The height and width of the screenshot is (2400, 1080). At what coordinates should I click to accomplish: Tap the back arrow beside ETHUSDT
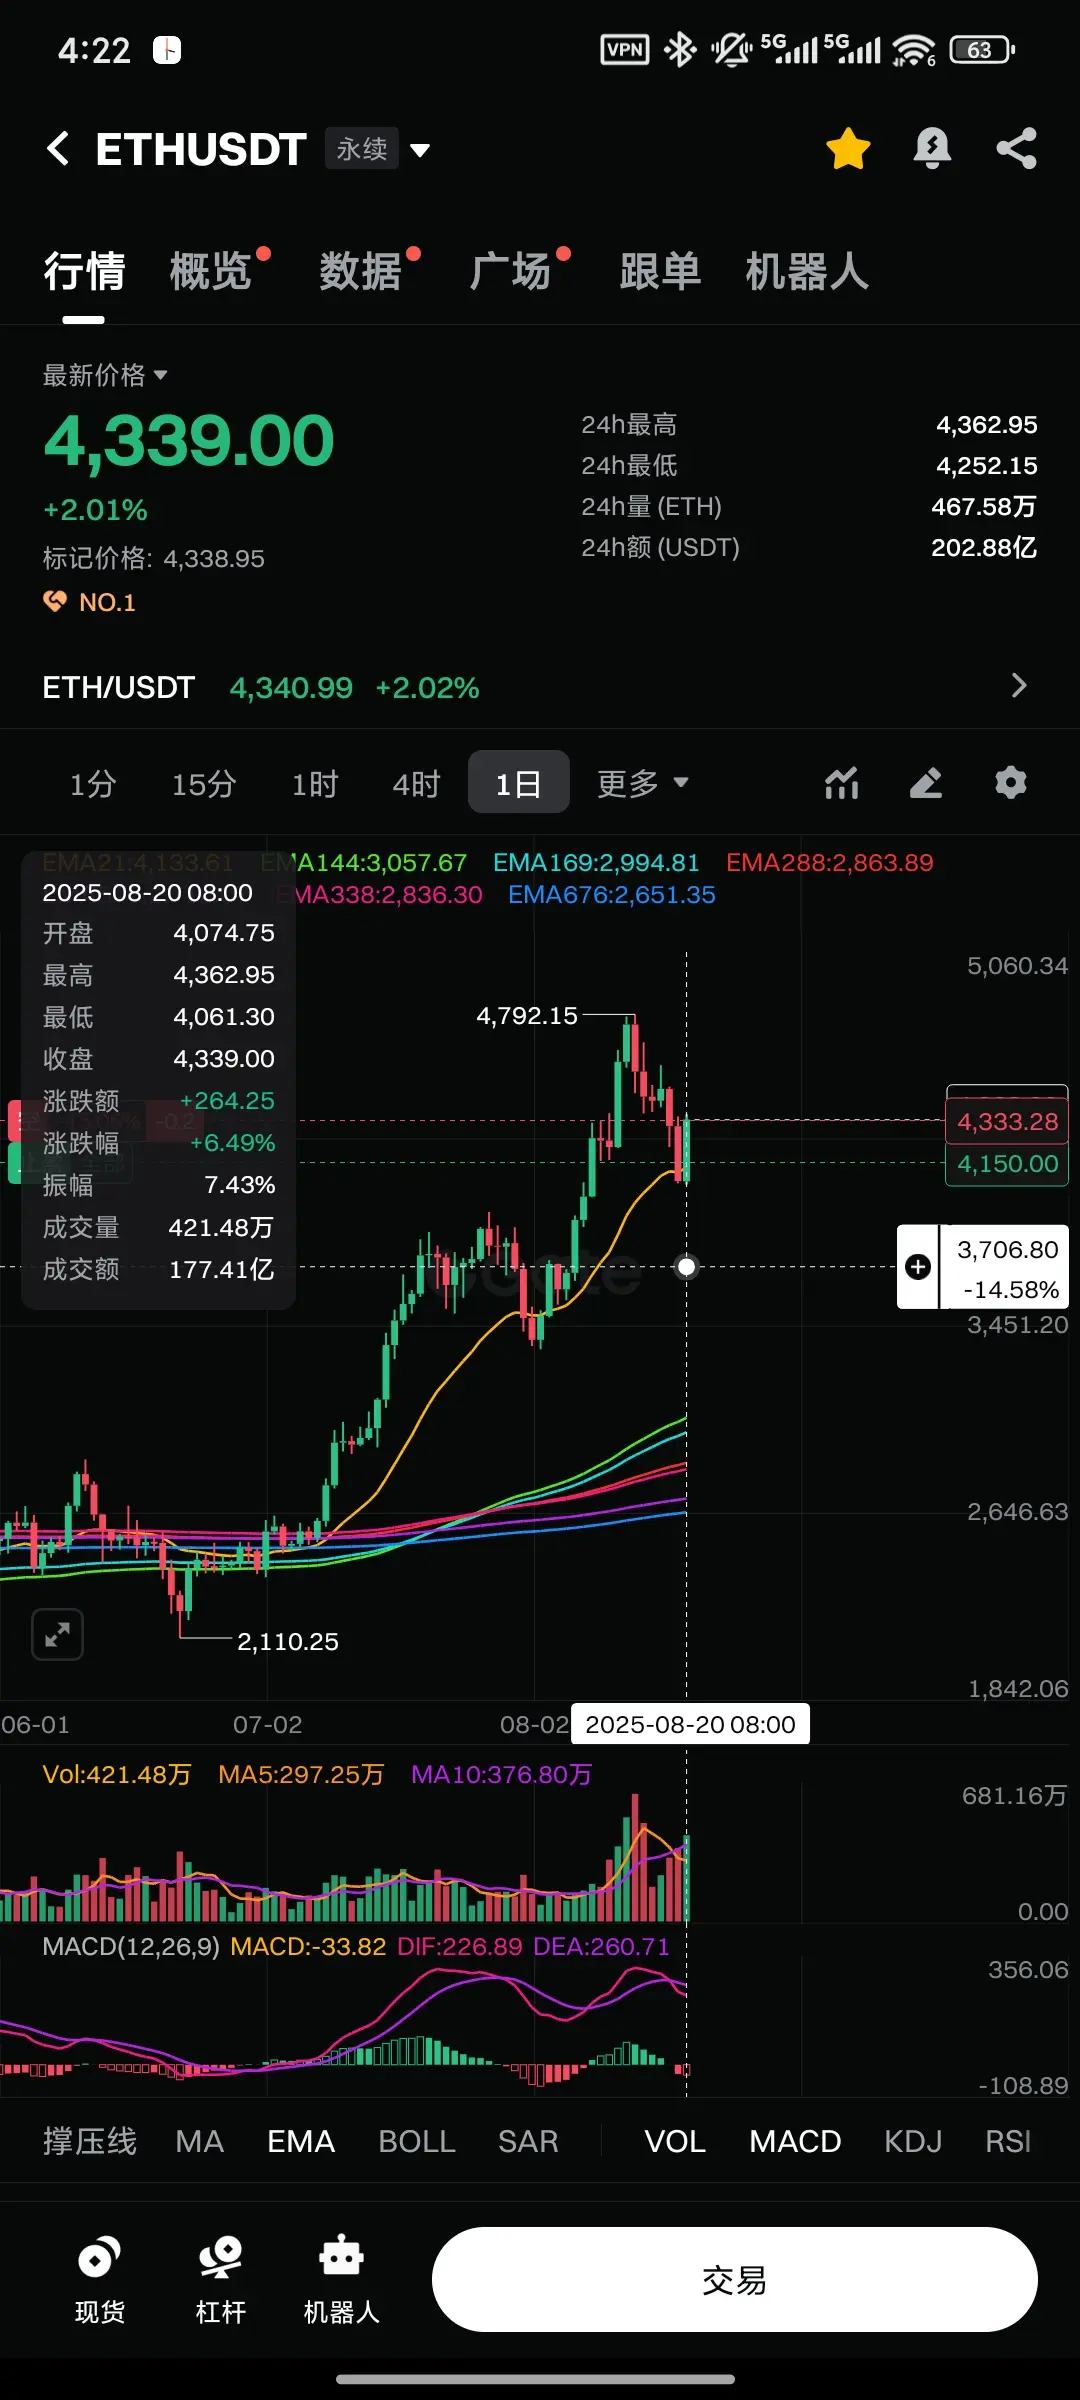(x=58, y=149)
